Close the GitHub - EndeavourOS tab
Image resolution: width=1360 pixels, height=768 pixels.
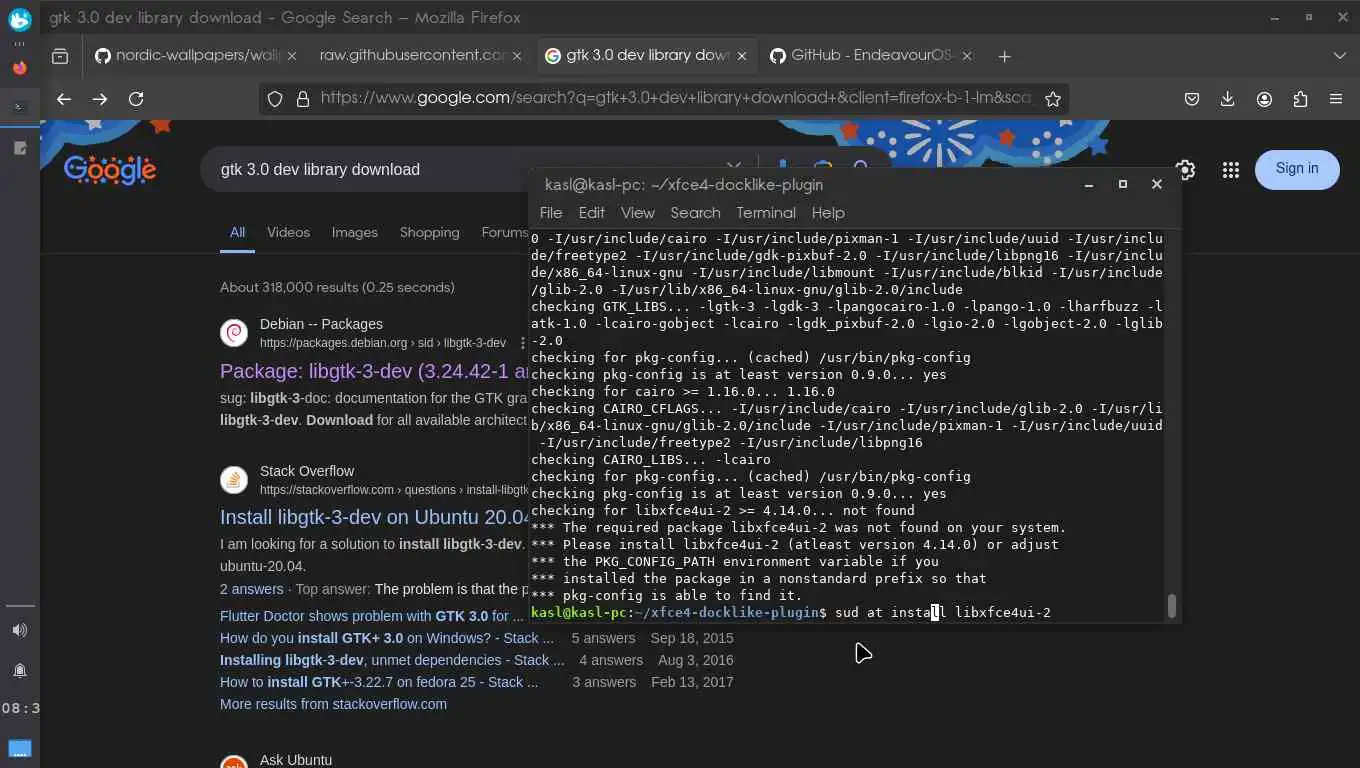[x=967, y=56]
